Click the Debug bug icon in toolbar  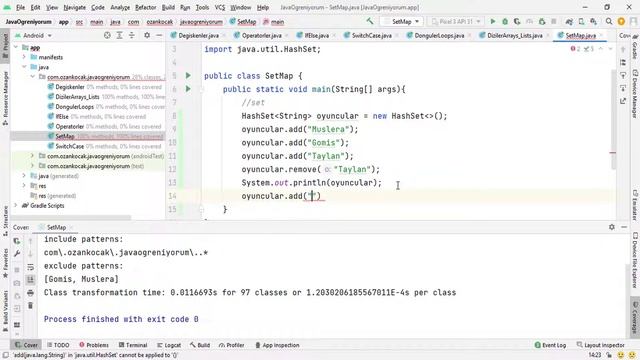505,21
